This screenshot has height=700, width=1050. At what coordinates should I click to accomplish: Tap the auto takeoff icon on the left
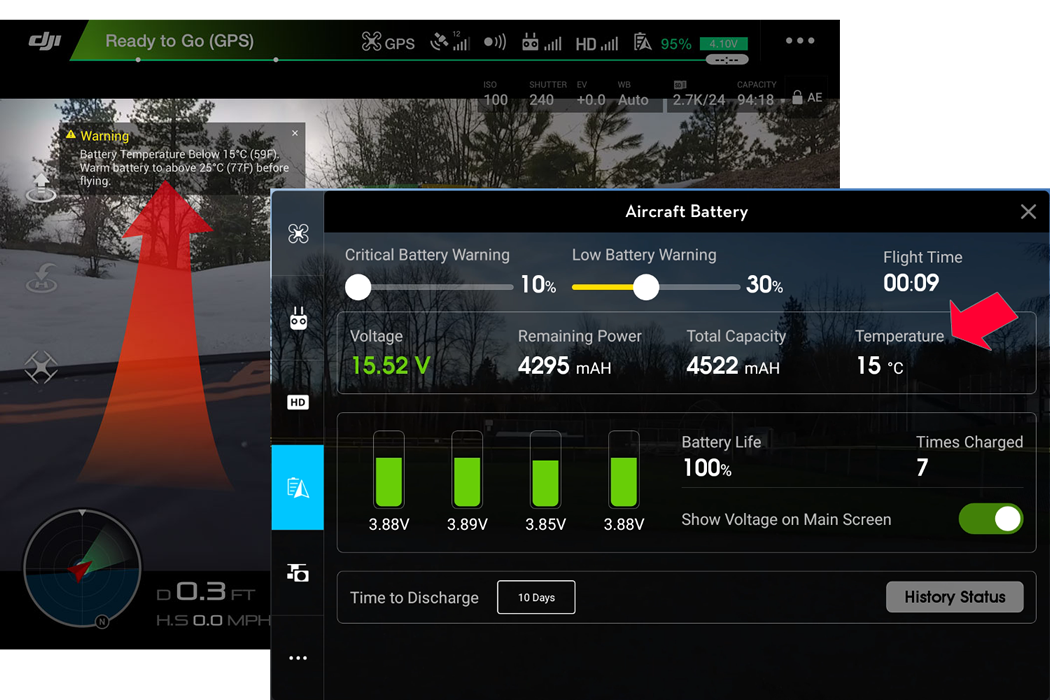click(x=41, y=187)
